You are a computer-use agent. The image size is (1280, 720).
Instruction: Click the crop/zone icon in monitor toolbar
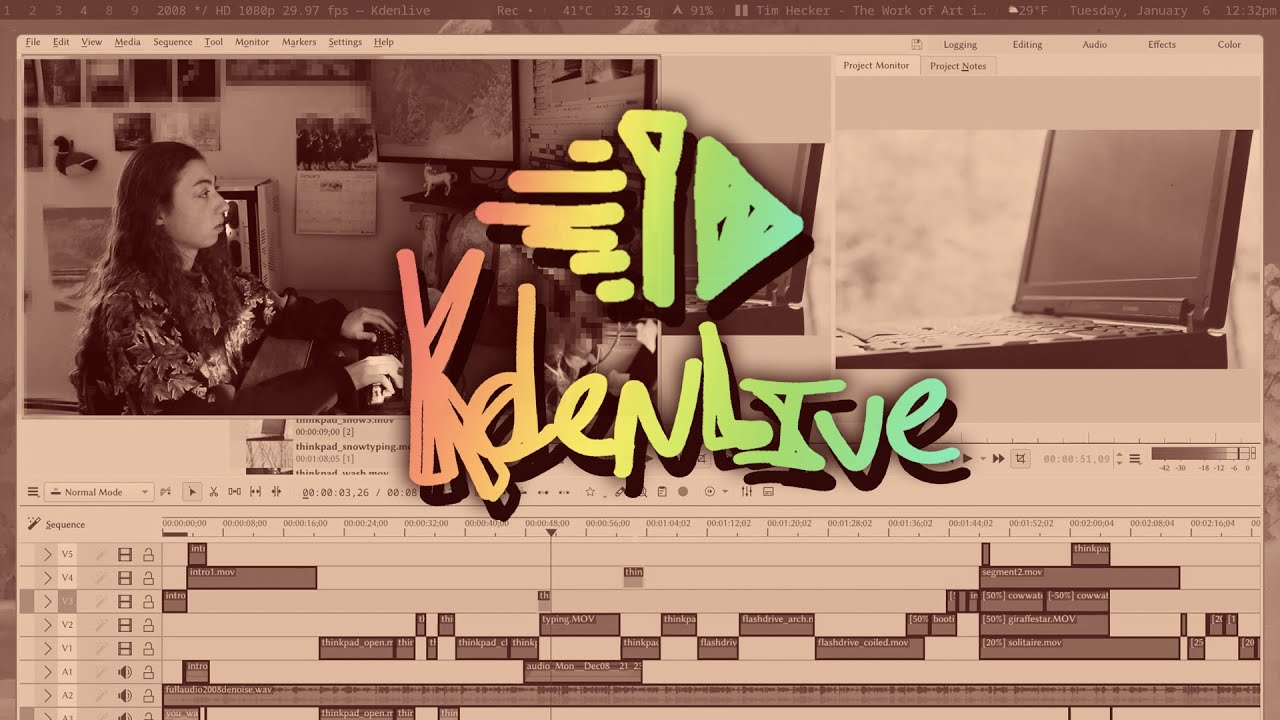point(1020,458)
